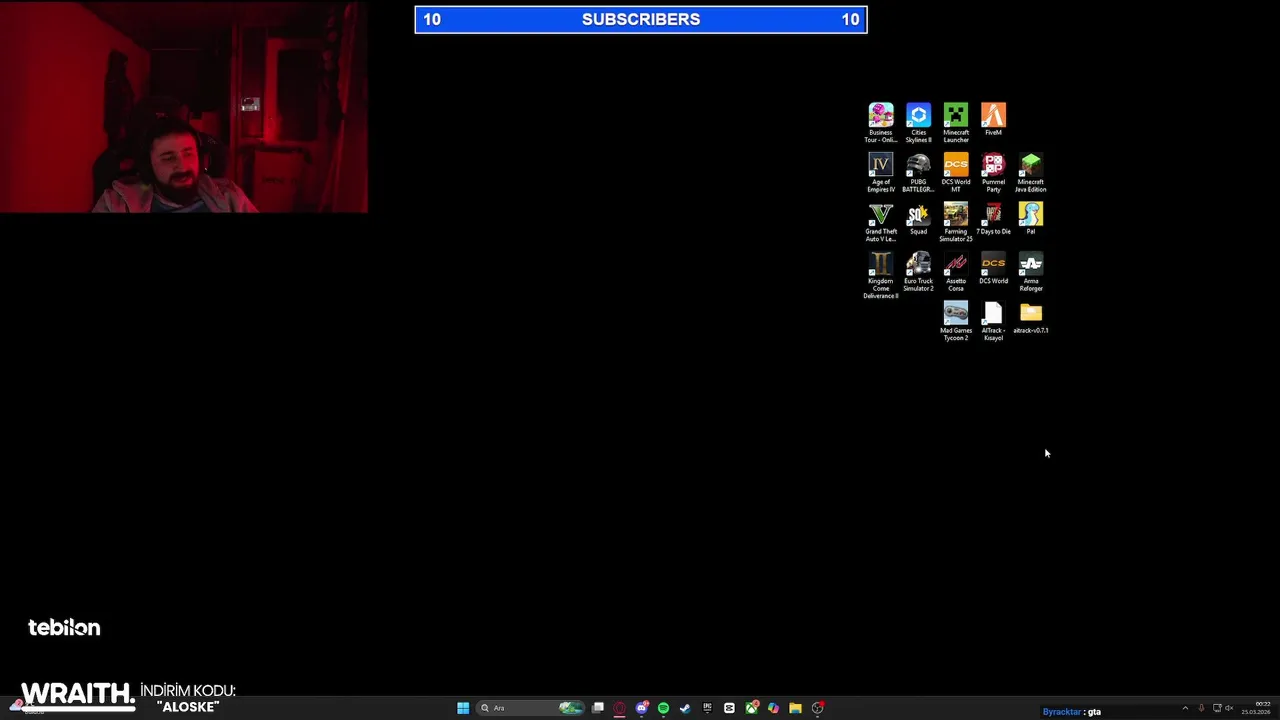Viewport: 1280px width, 720px height.
Task: Open Opera GX browser in taskbar
Action: coord(620,708)
